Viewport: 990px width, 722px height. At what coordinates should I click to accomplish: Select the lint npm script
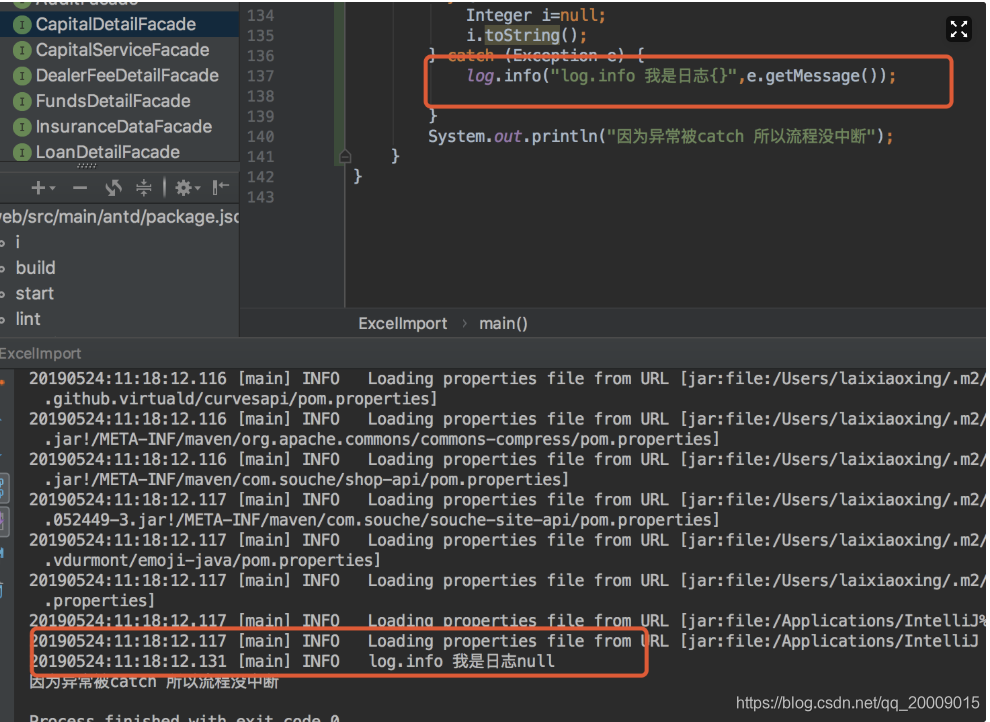[x=28, y=319]
